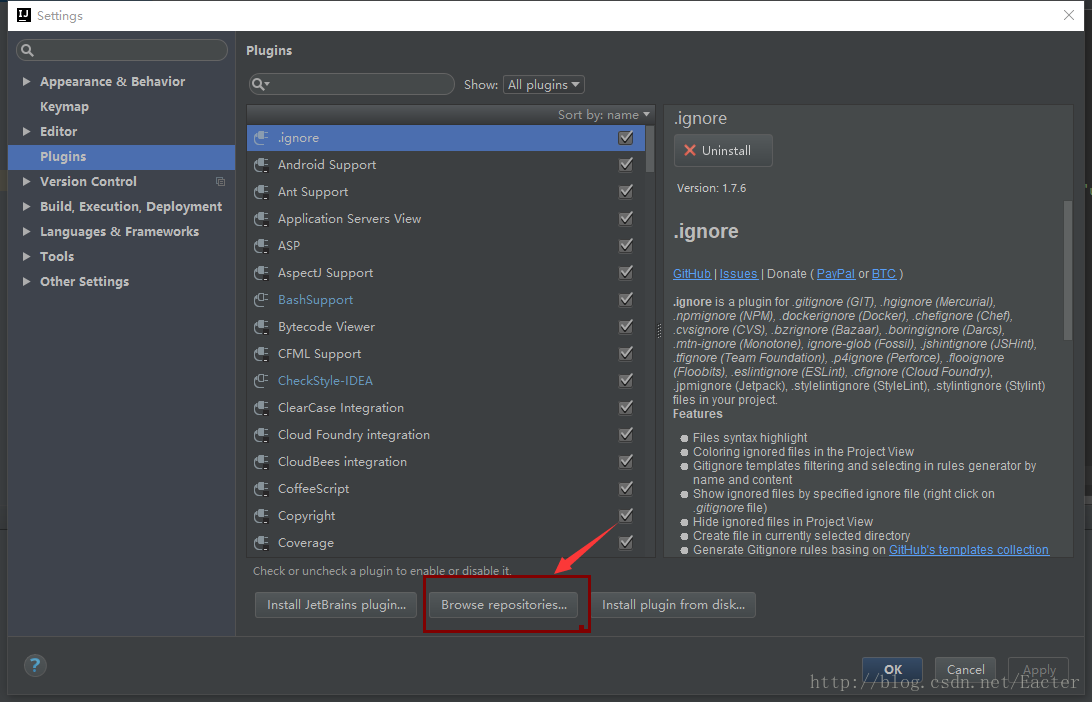The height and width of the screenshot is (702, 1092).
Task: Click the IntelliJ logo in title bar
Action: 24,15
